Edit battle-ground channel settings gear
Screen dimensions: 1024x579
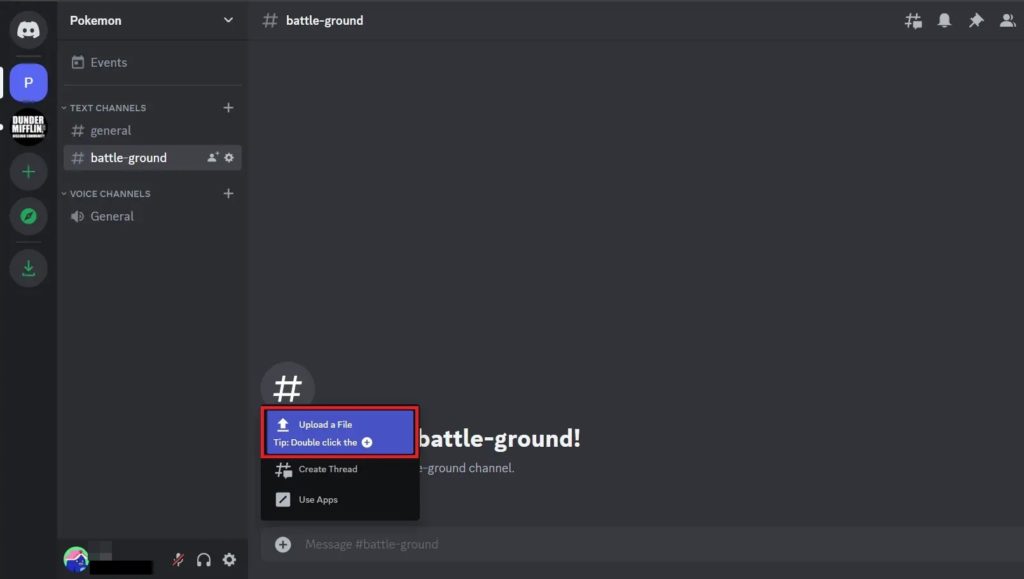coord(229,157)
